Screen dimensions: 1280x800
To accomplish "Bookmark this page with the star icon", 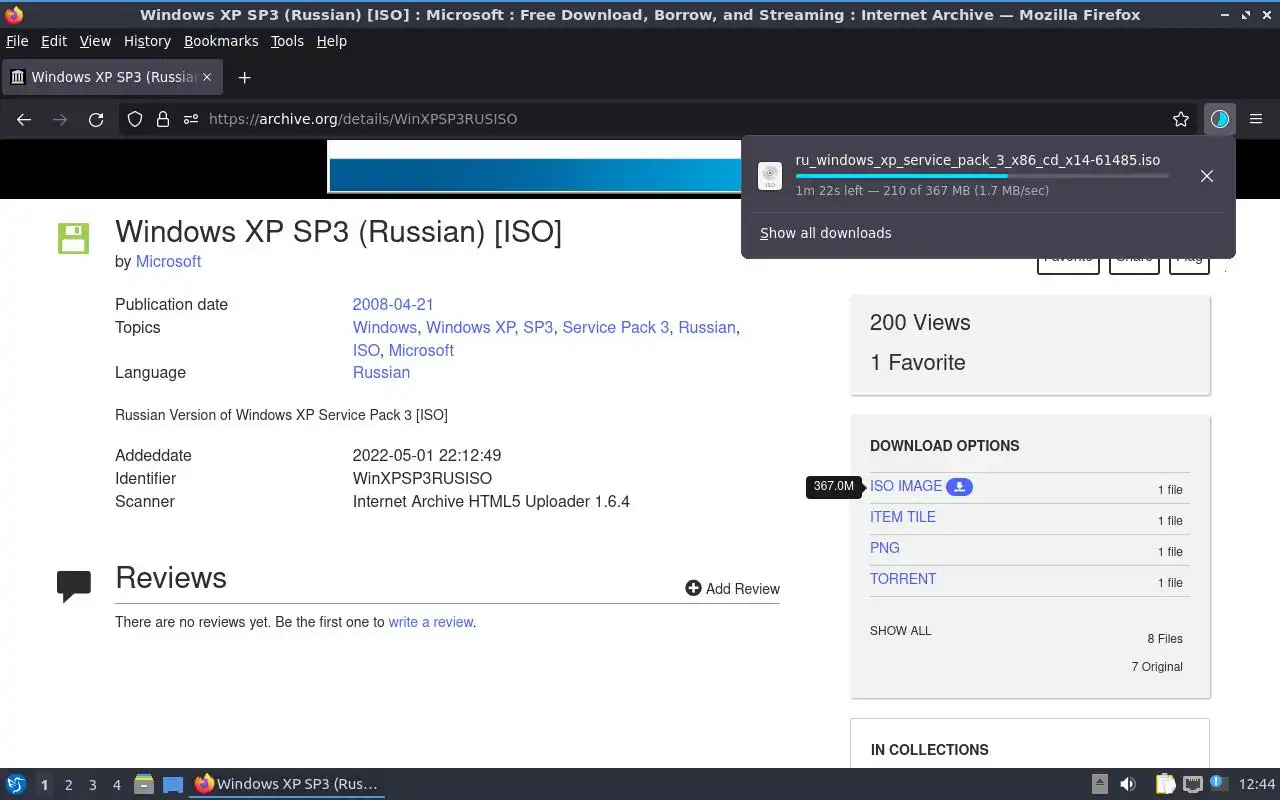I will 1181,119.
